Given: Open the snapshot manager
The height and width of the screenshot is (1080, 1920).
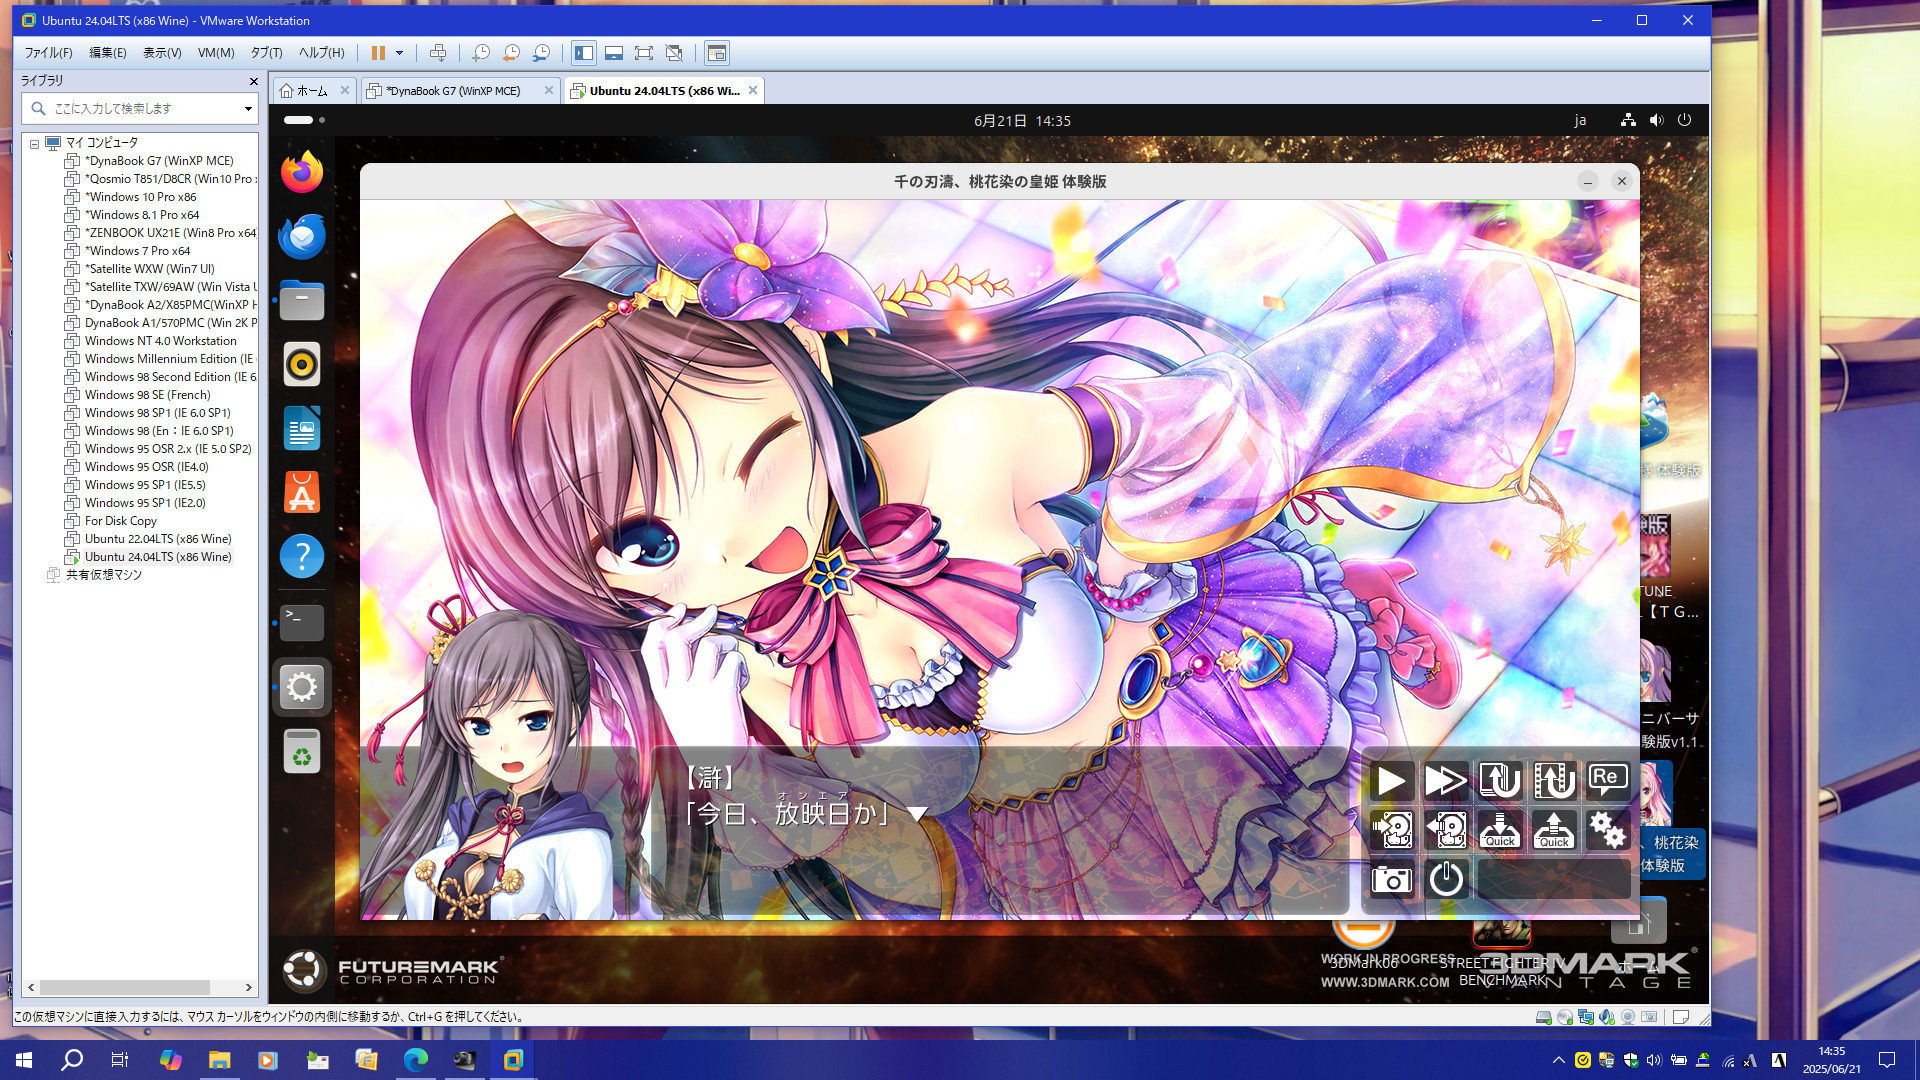Looking at the screenshot, I should (x=541, y=53).
